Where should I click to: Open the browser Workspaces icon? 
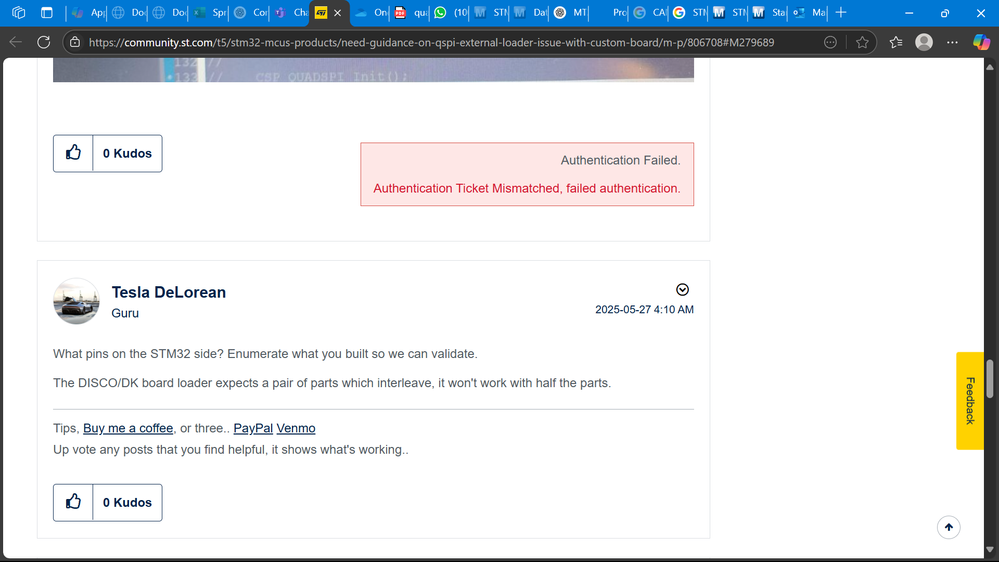[x=18, y=13]
